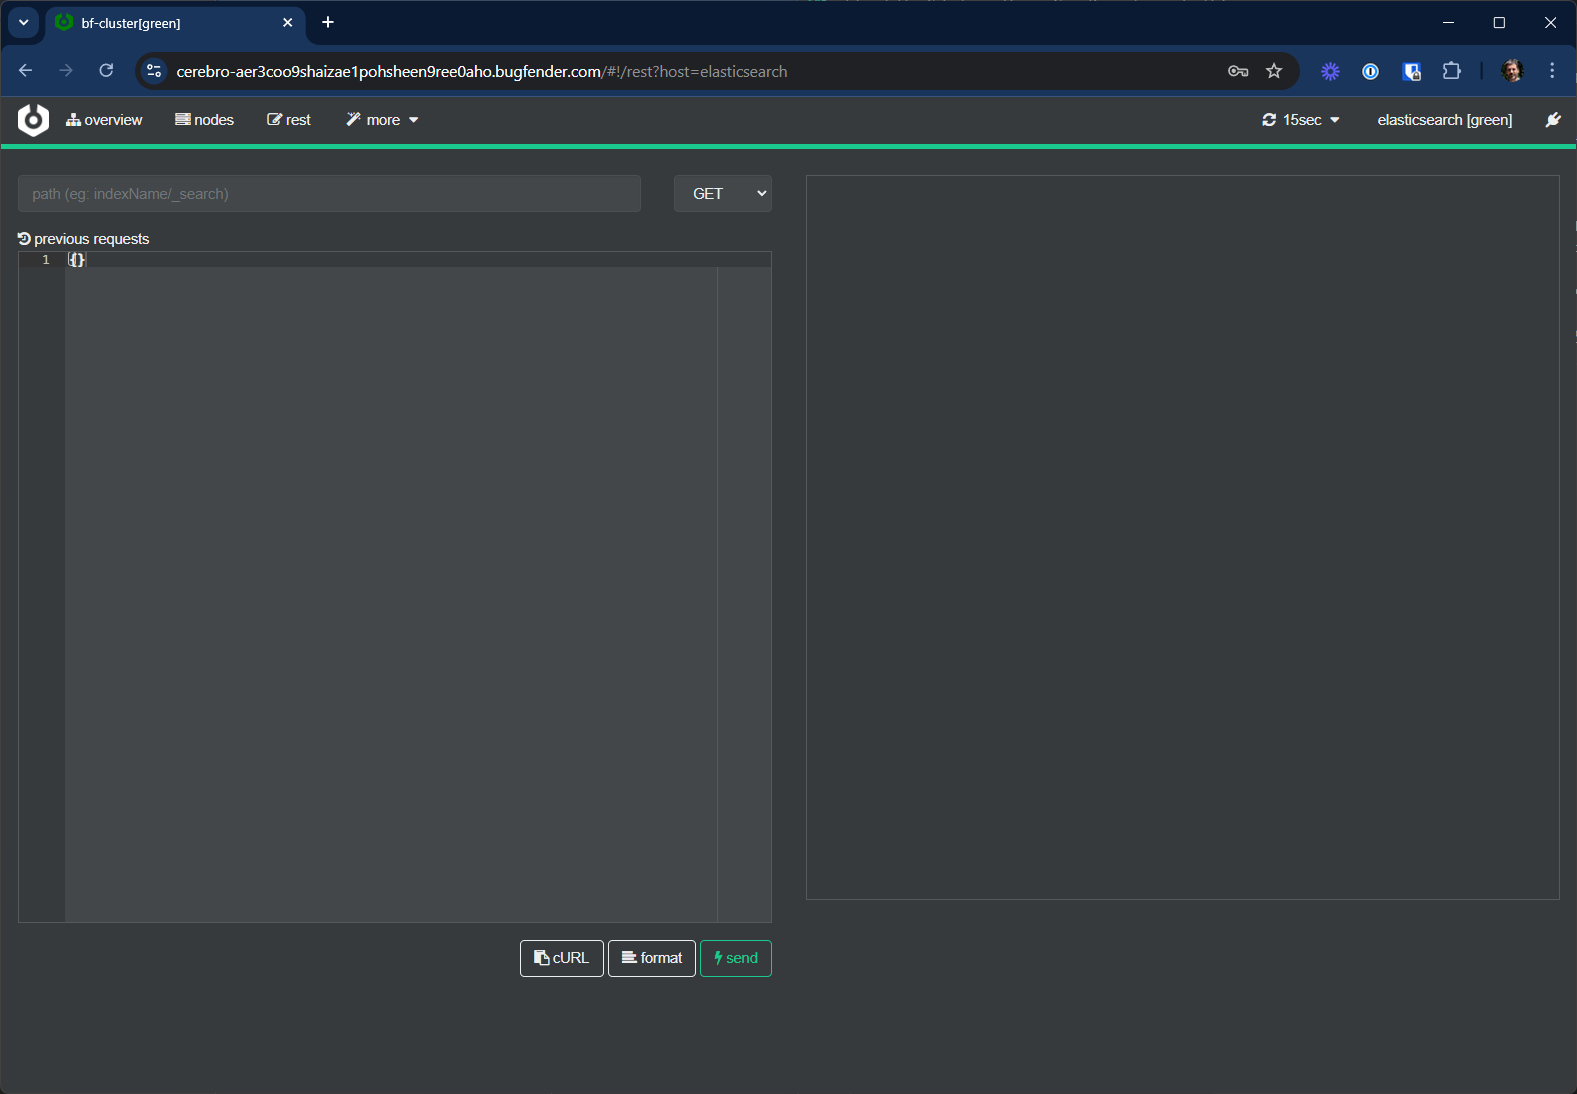
Task: Open a new browser tab
Action: [328, 23]
